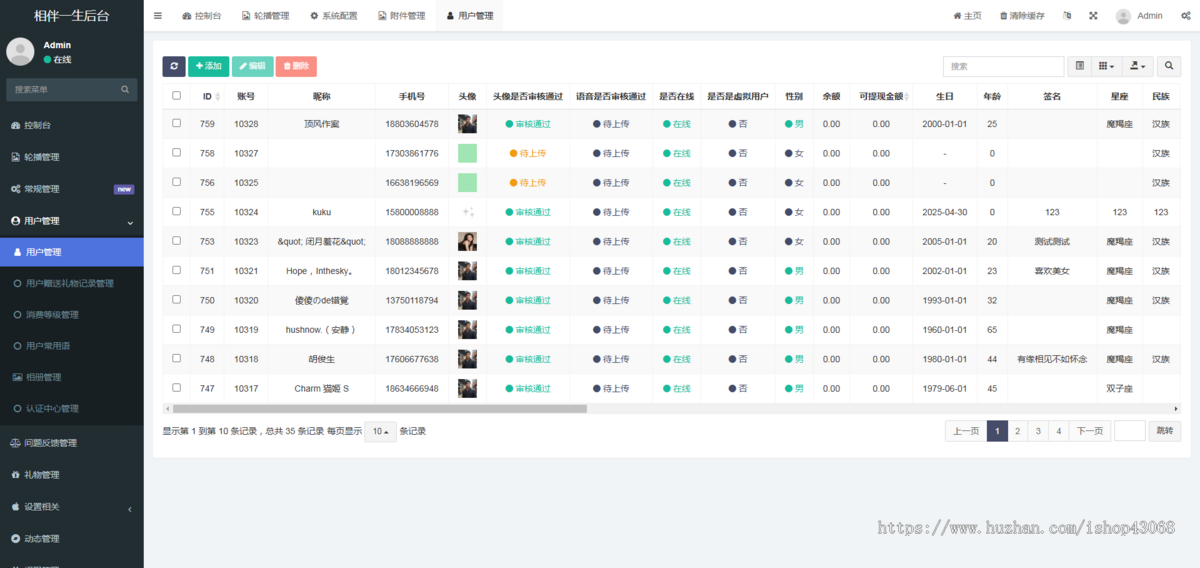
Task: Open the columns visibility dropdown
Action: (1106, 66)
